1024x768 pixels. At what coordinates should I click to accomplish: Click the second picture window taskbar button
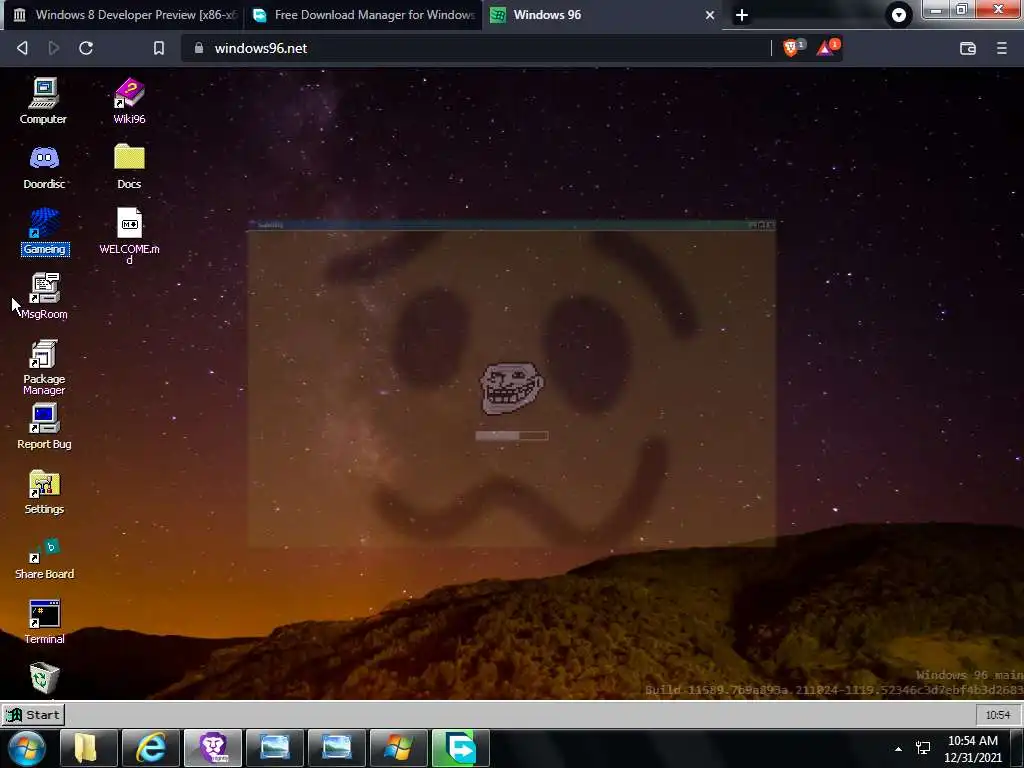coord(336,748)
